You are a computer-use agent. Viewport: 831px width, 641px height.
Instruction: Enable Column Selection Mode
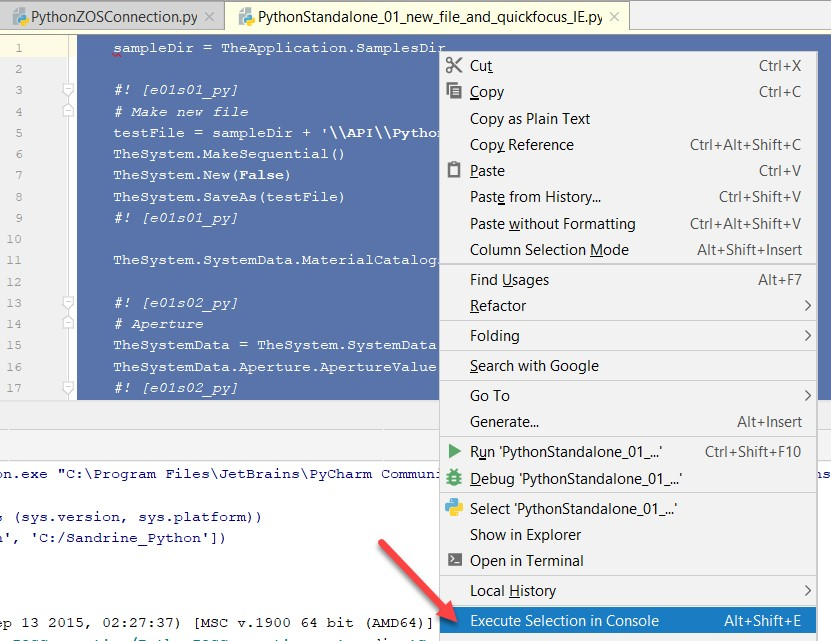[627, 249]
